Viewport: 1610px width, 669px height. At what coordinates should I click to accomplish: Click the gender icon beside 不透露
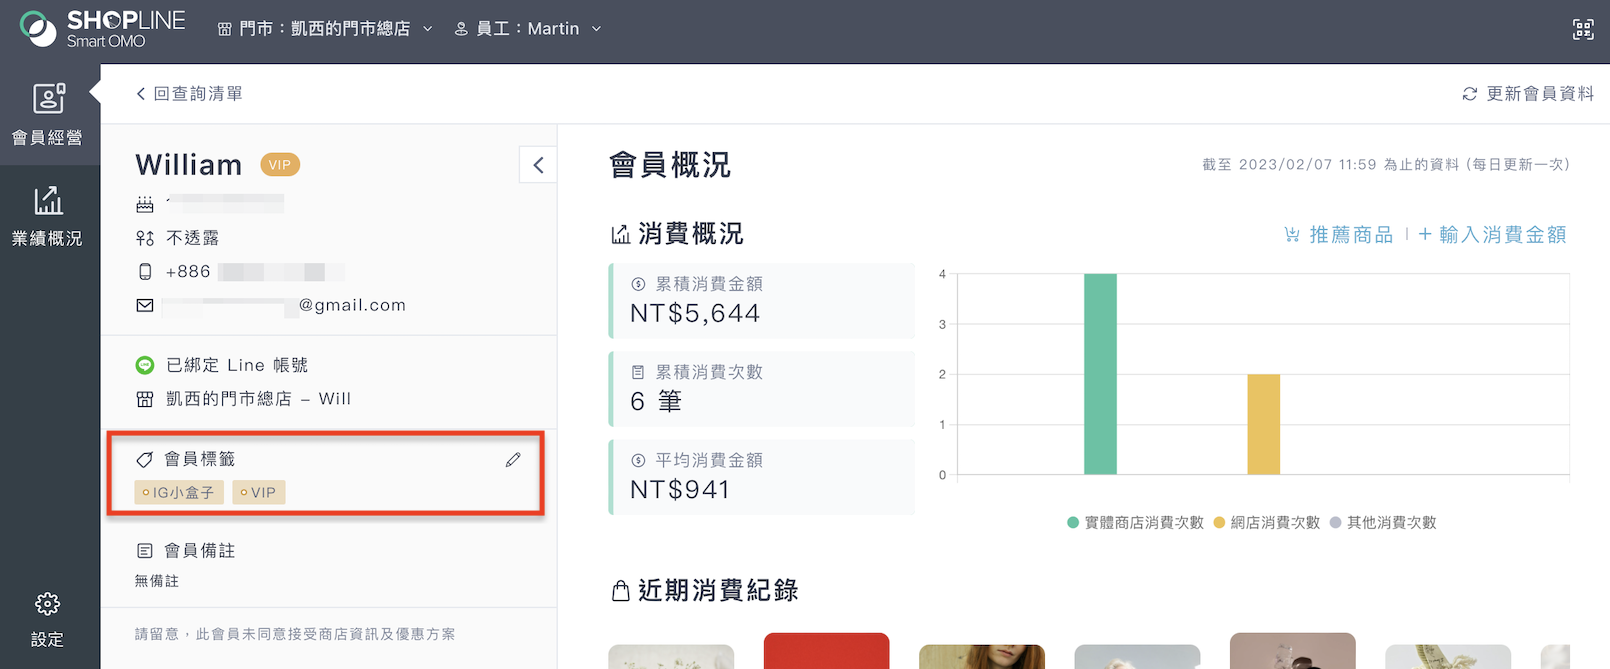(x=145, y=238)
